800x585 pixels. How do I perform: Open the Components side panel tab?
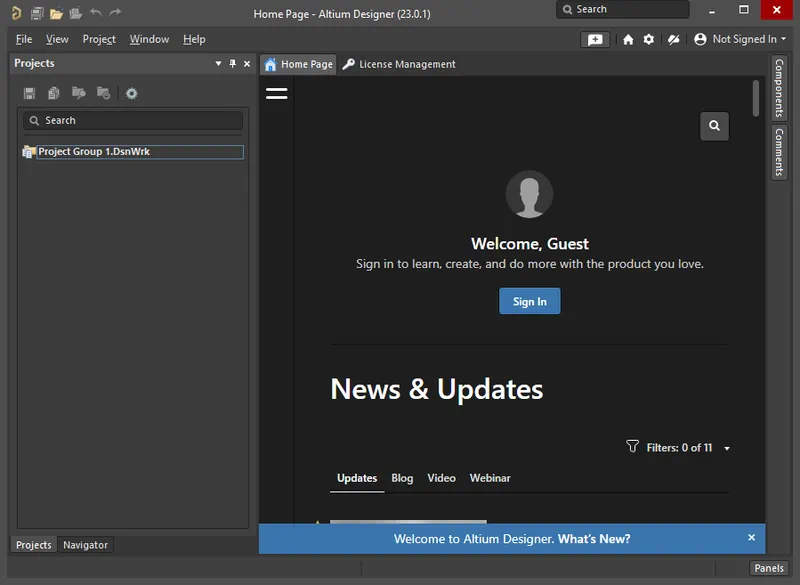[x=779, y=88]
